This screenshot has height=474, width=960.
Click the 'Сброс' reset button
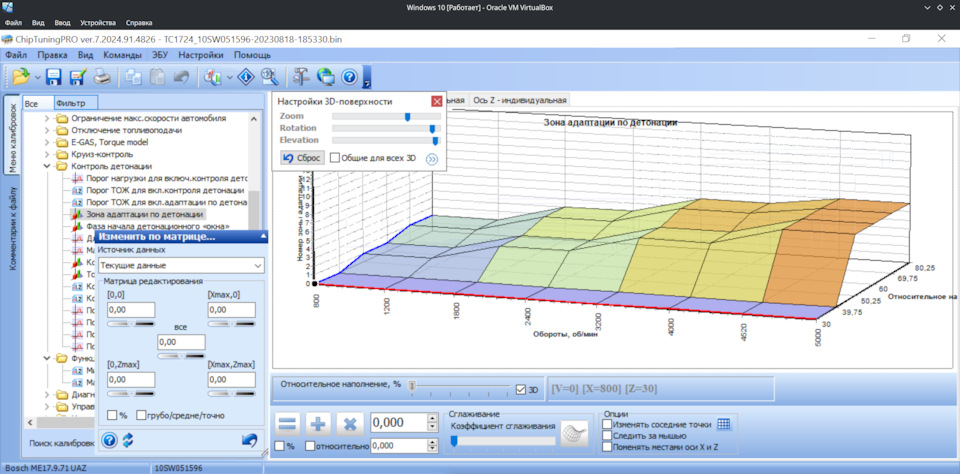click(301, 158)
